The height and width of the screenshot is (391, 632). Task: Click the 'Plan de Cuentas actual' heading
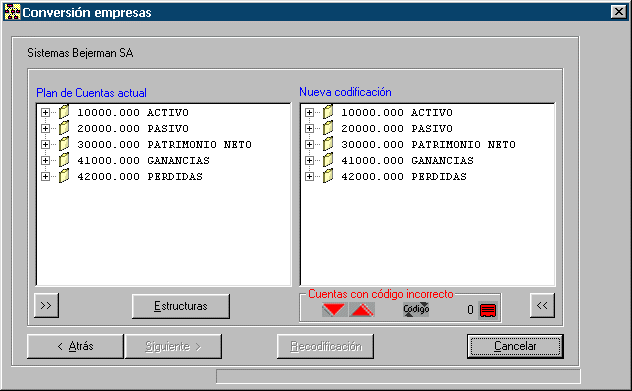91,93
